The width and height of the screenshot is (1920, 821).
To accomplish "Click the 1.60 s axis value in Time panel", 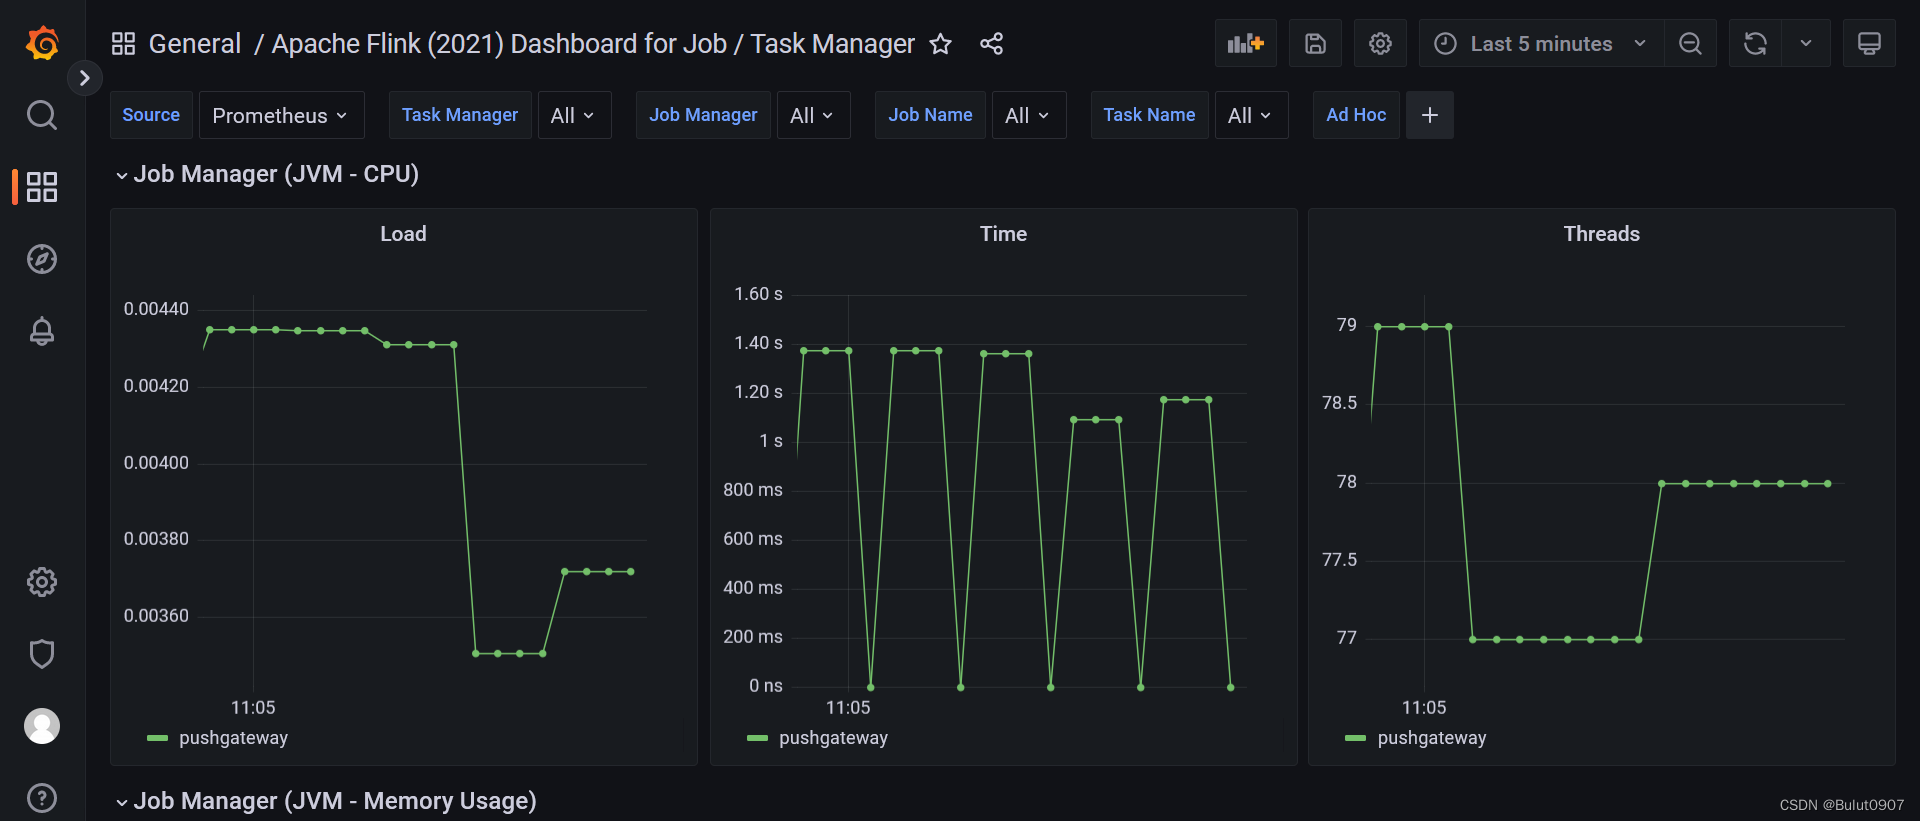I will (x=758, y=294).
